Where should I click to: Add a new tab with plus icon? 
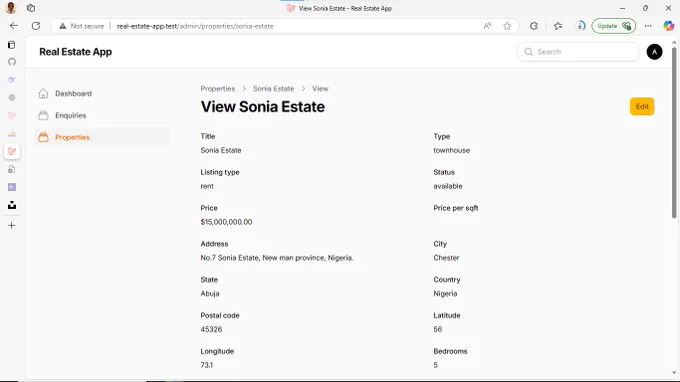(x=12, y=225)
